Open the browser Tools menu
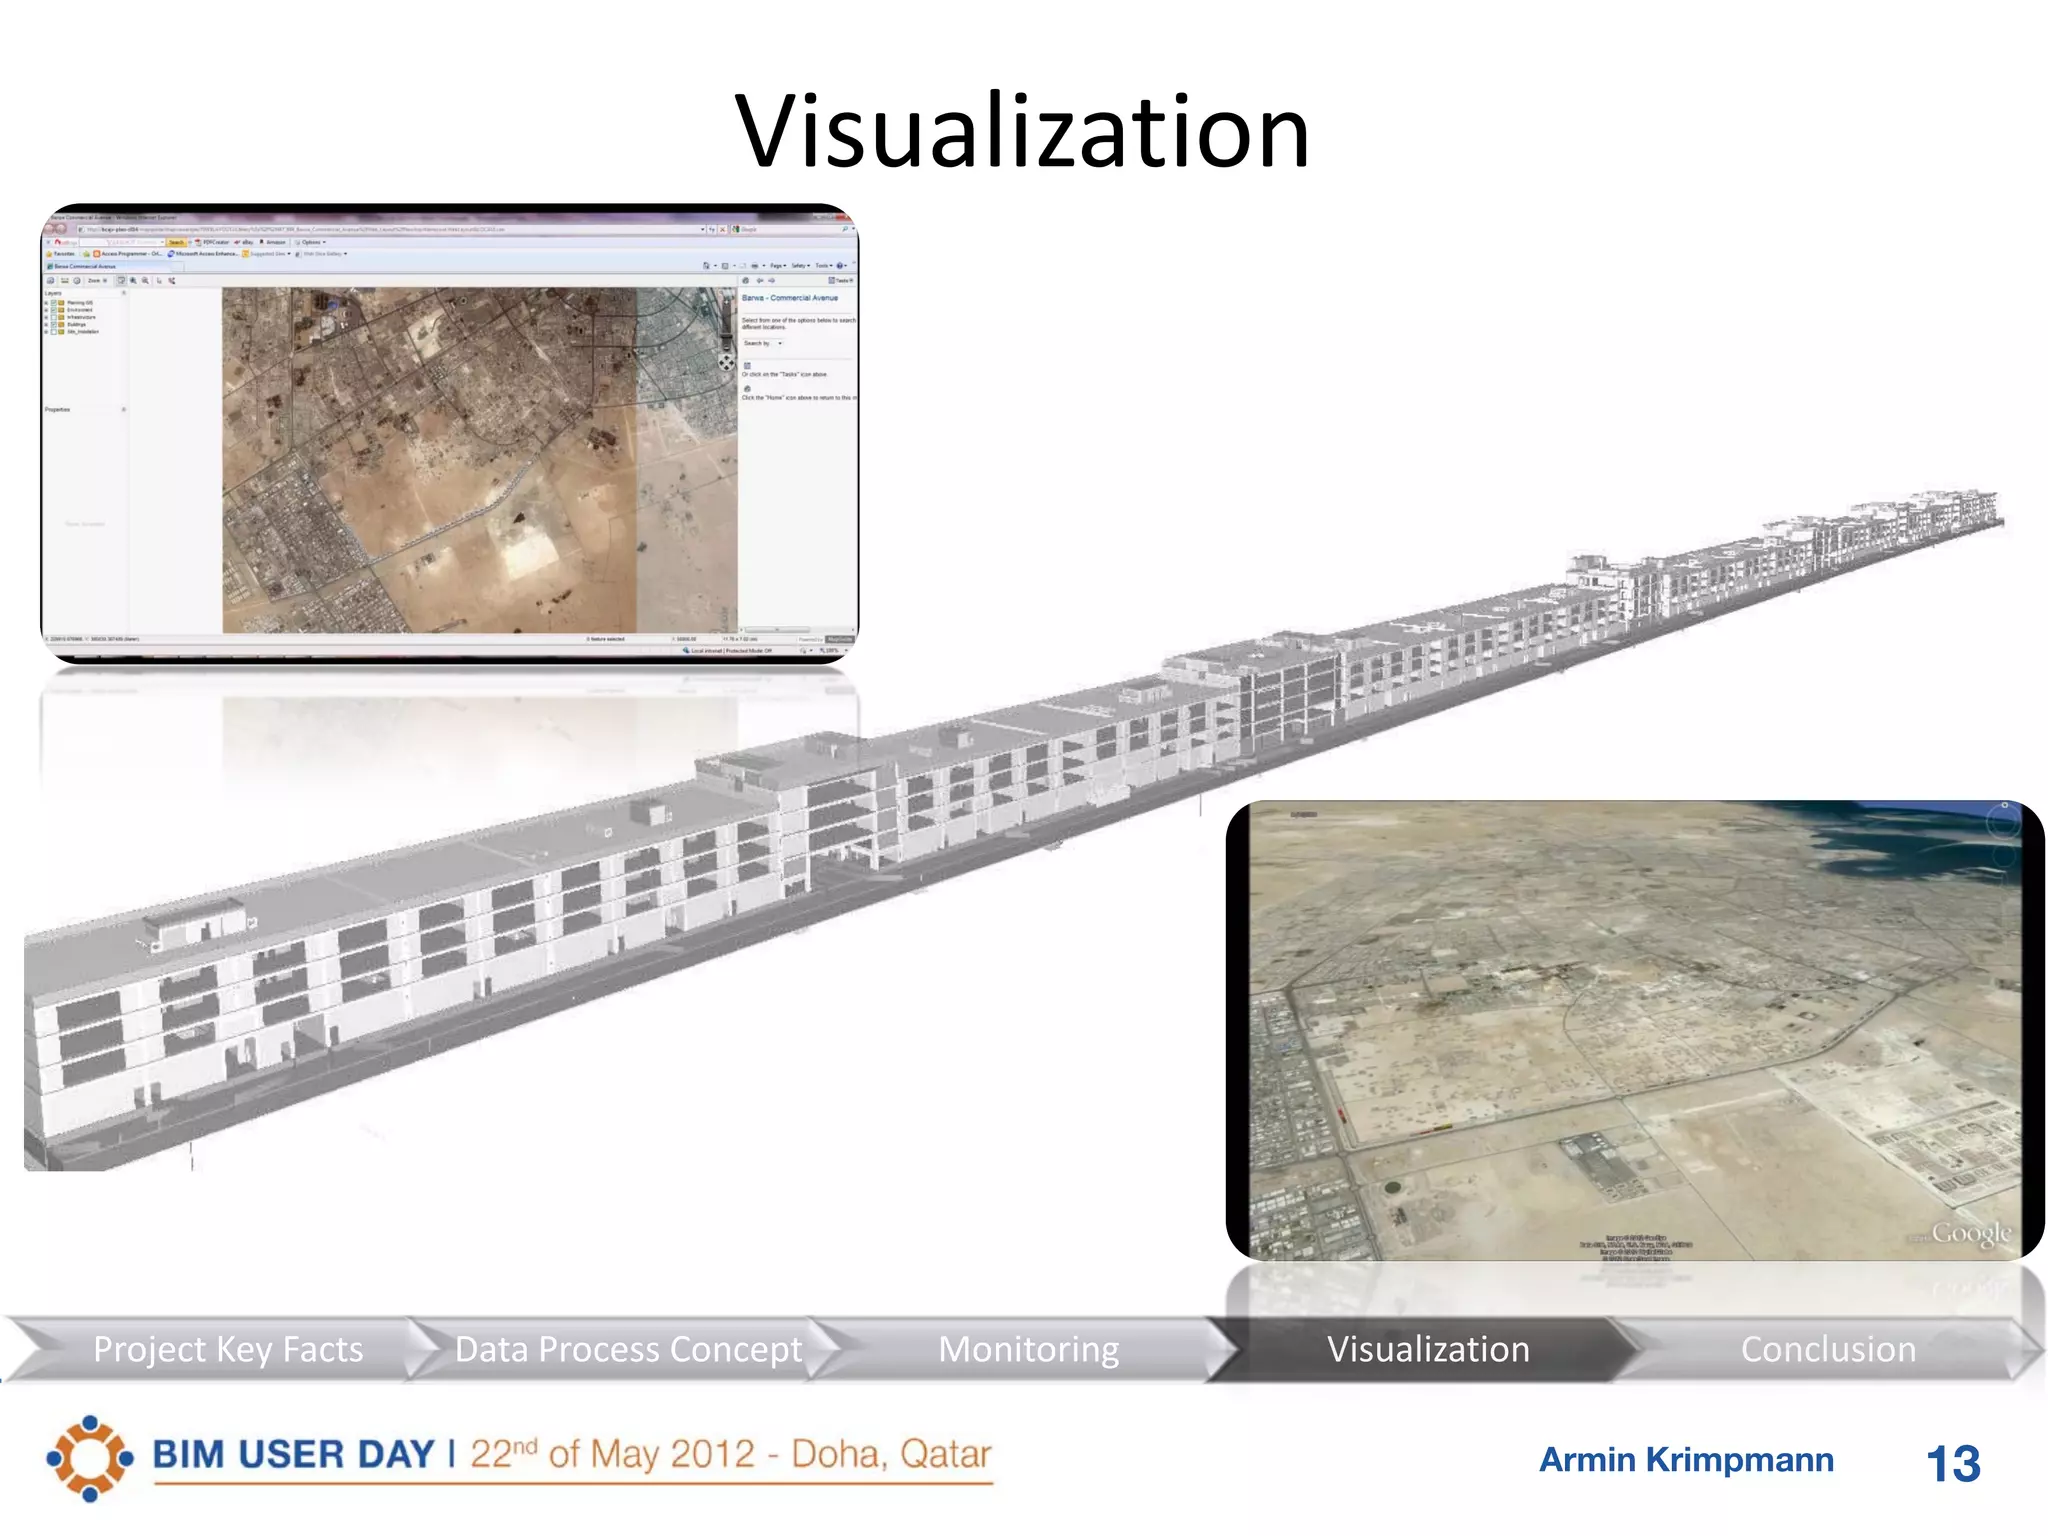The width and height of the screenshot is (2048, 1536). (824, 265)
